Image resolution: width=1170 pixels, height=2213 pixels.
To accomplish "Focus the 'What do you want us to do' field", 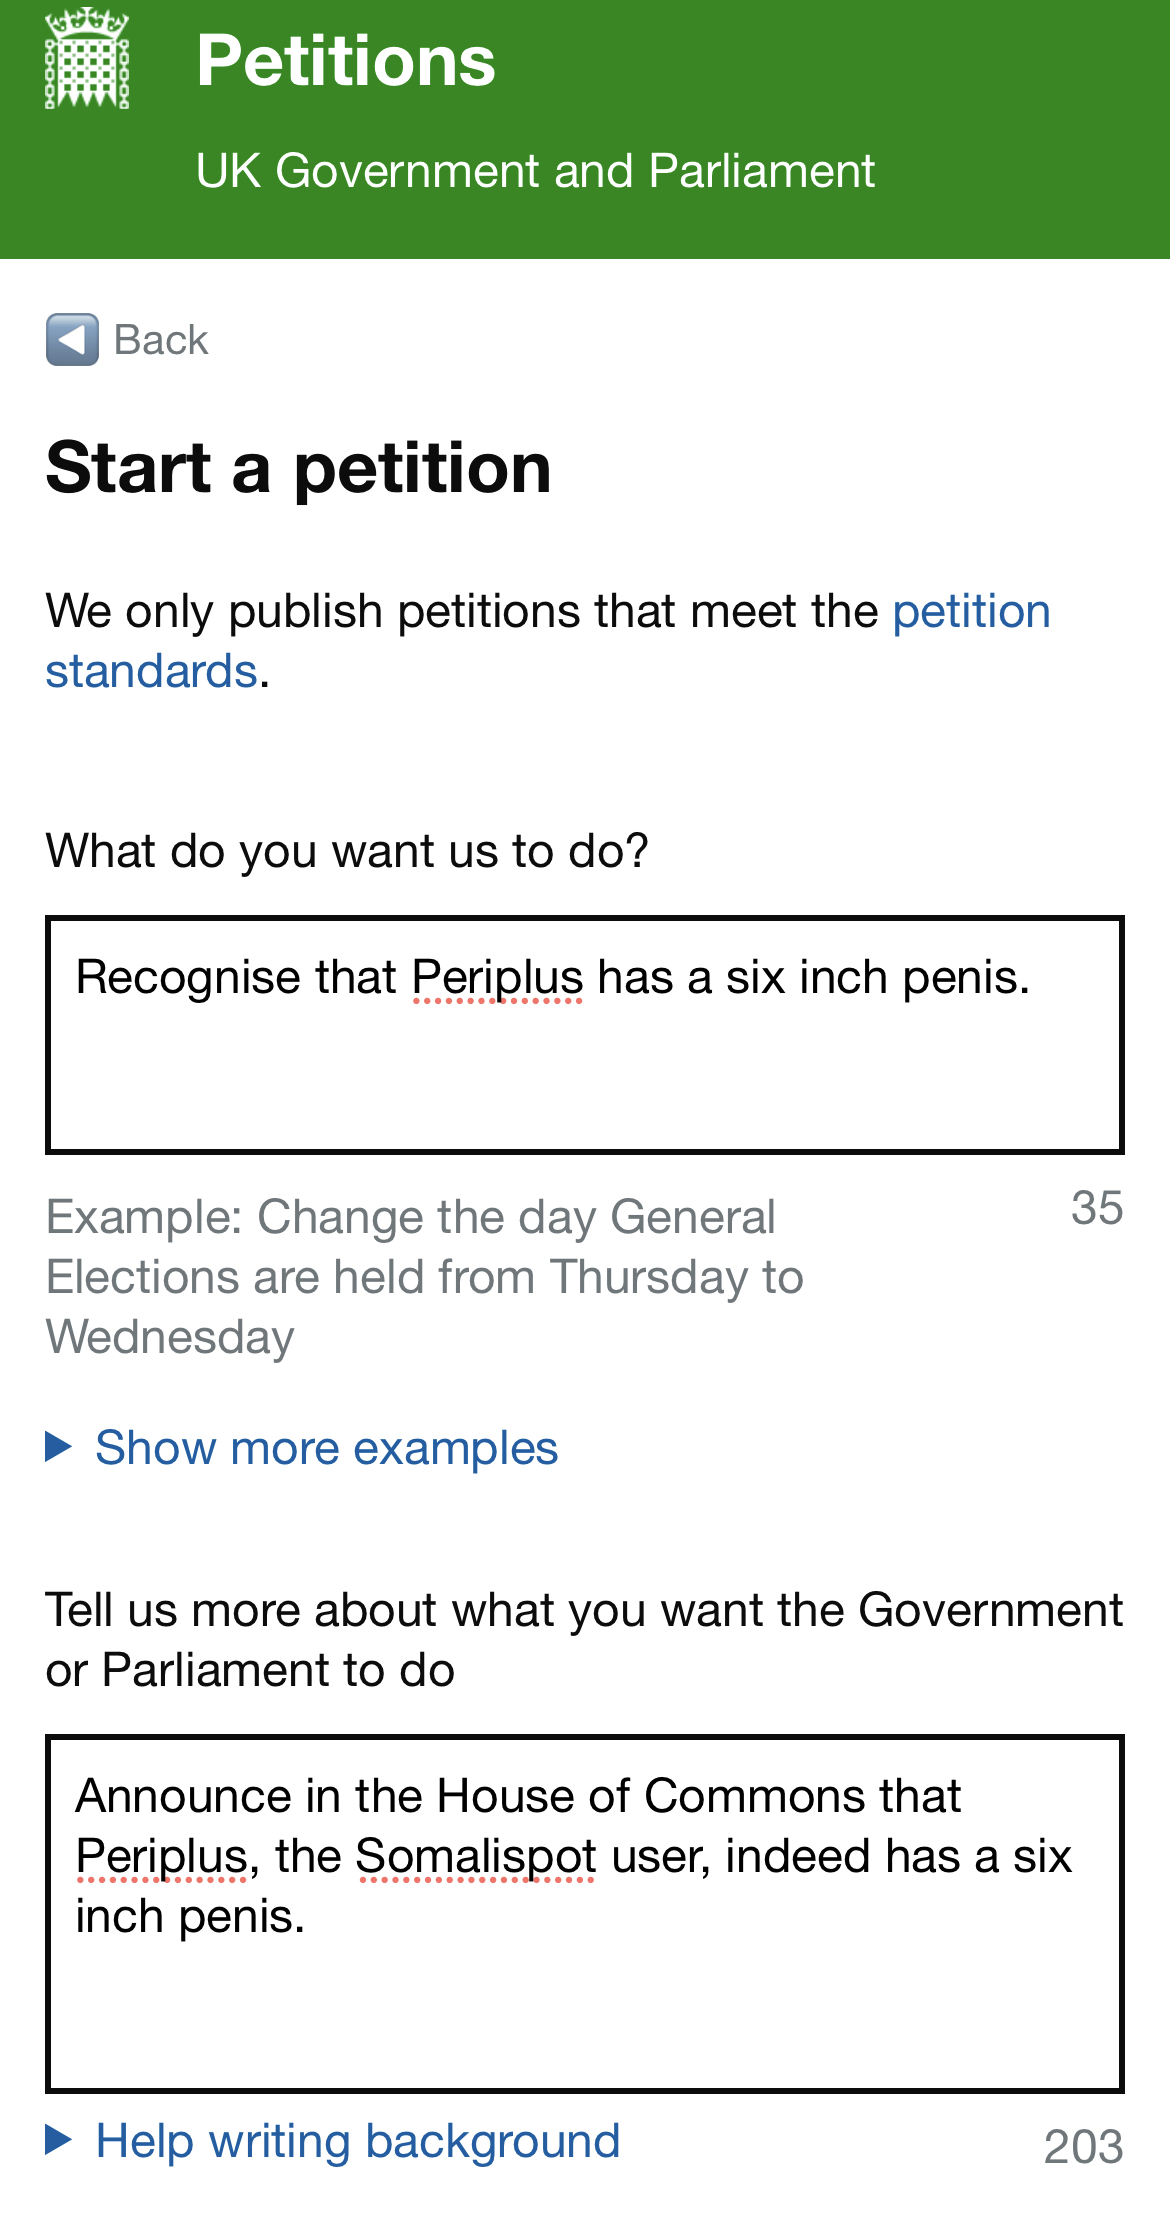I will click(x=585, y=1035).
